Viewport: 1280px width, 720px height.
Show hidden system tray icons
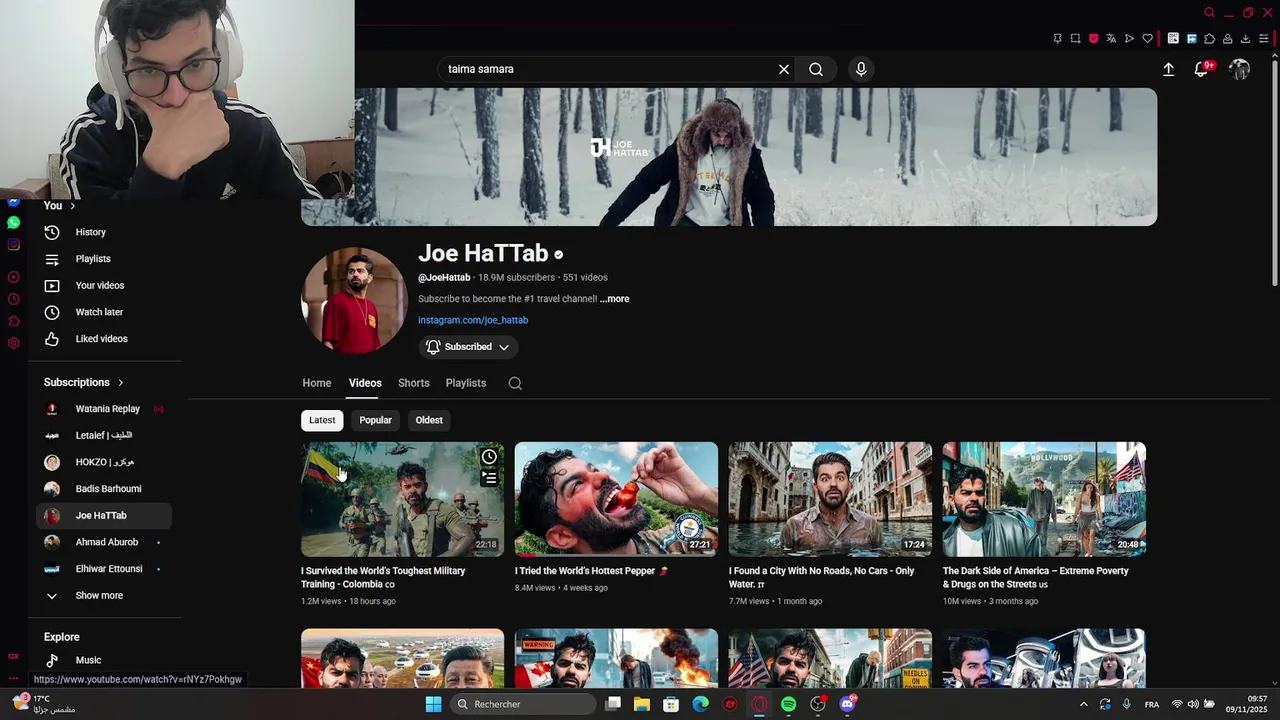pyautogui.click(x=1083, y=704)
